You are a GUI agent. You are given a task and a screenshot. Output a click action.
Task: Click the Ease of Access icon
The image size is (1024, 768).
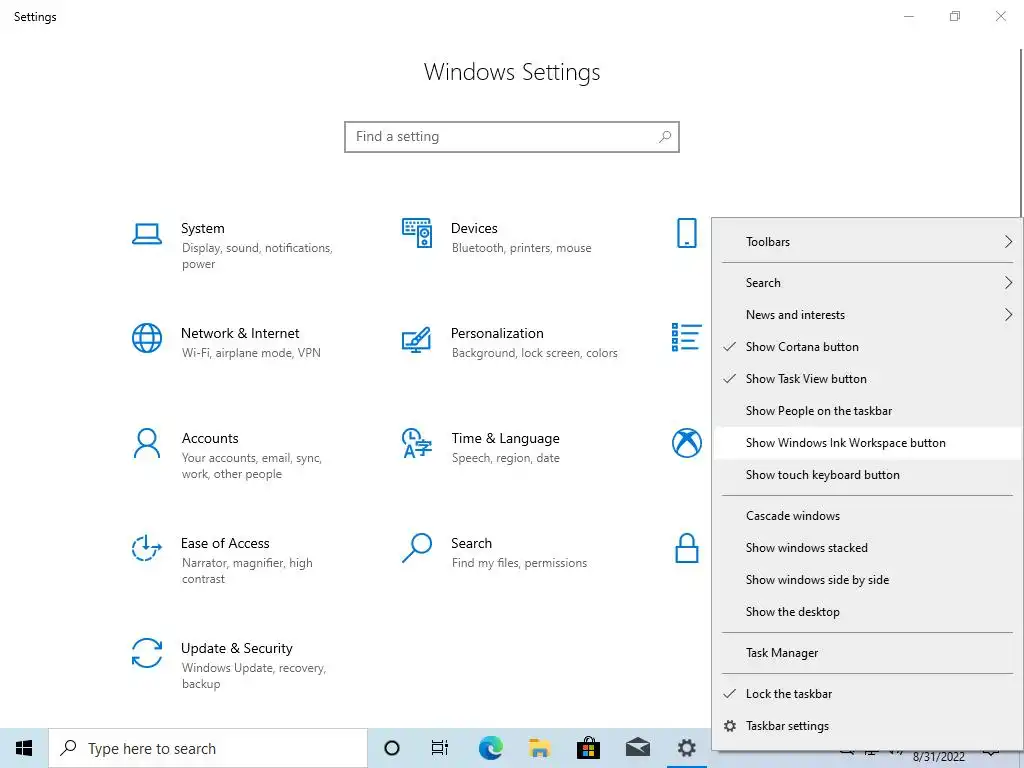(147, 548)
